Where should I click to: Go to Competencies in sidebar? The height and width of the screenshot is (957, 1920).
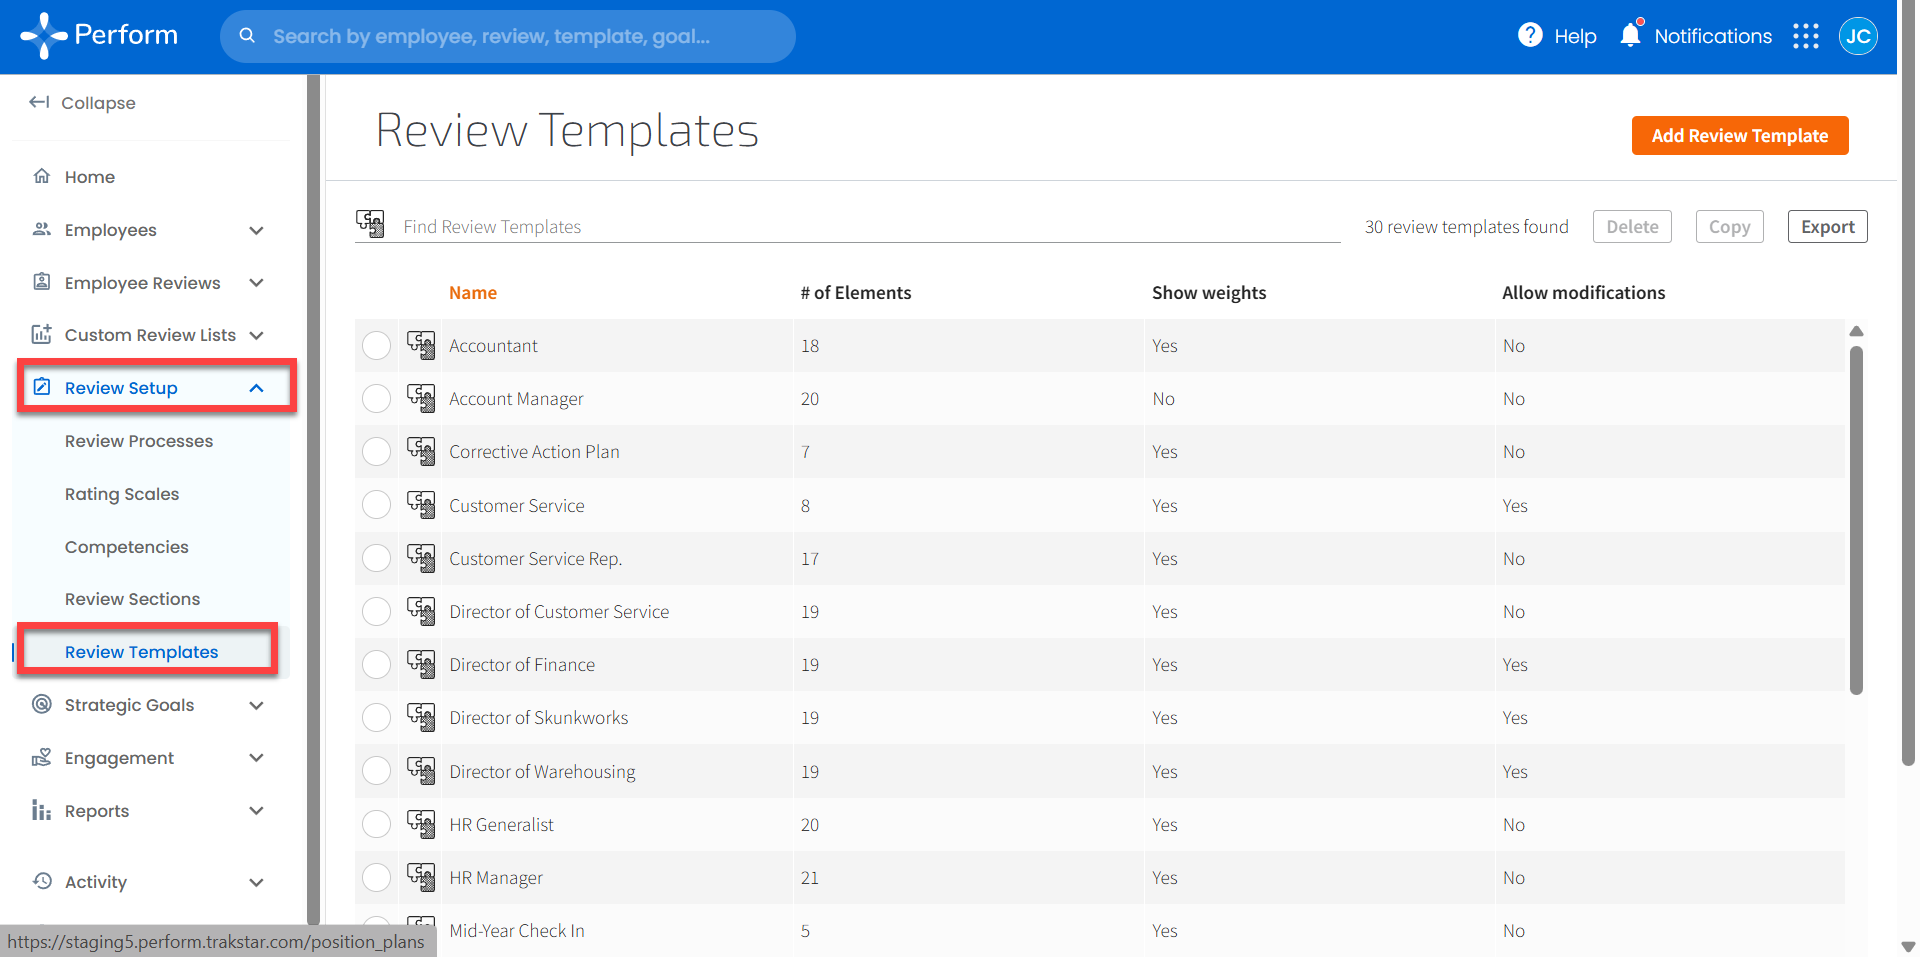pos(127,547)
